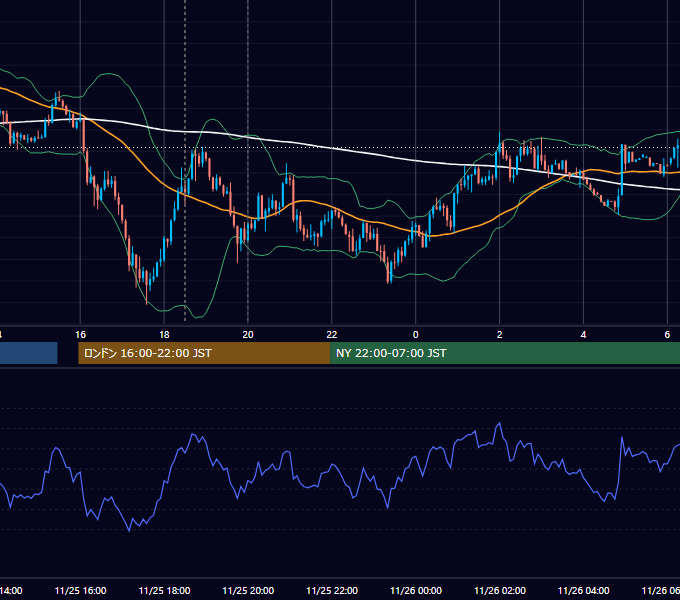Click the 11/25 16:00 date label
This screenshot has height=600, width=680.
tap(80, 590)
